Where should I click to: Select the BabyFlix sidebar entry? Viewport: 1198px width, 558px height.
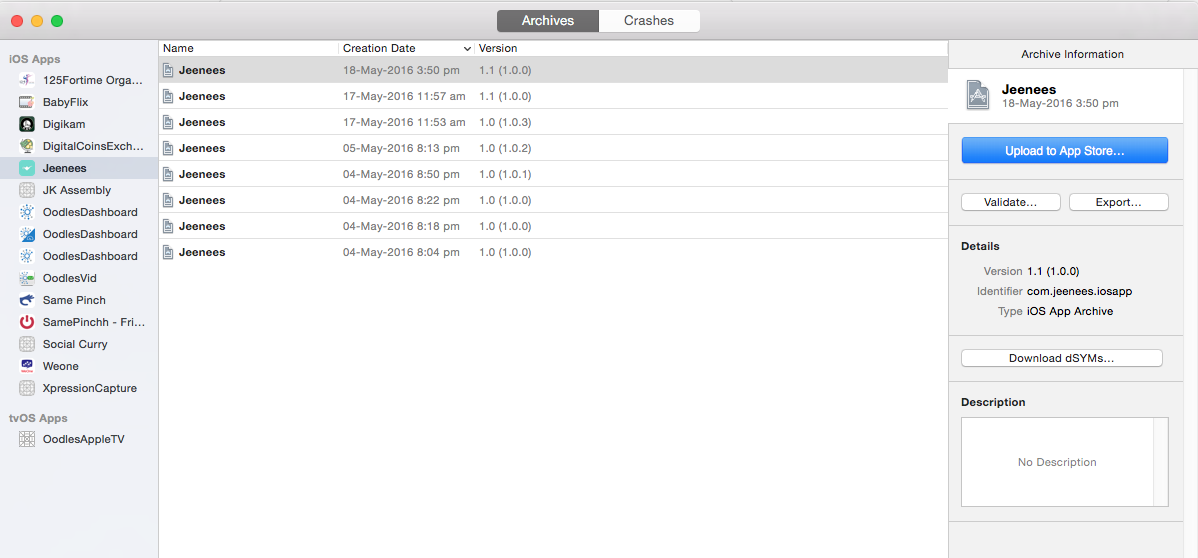coord(79,102)
